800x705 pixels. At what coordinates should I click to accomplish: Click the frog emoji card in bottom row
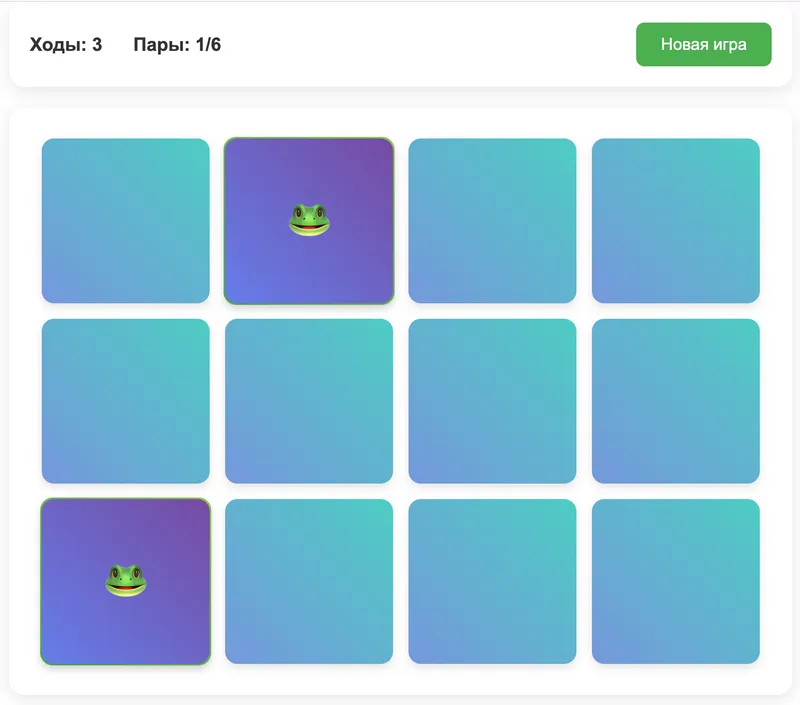pos(126,582)
